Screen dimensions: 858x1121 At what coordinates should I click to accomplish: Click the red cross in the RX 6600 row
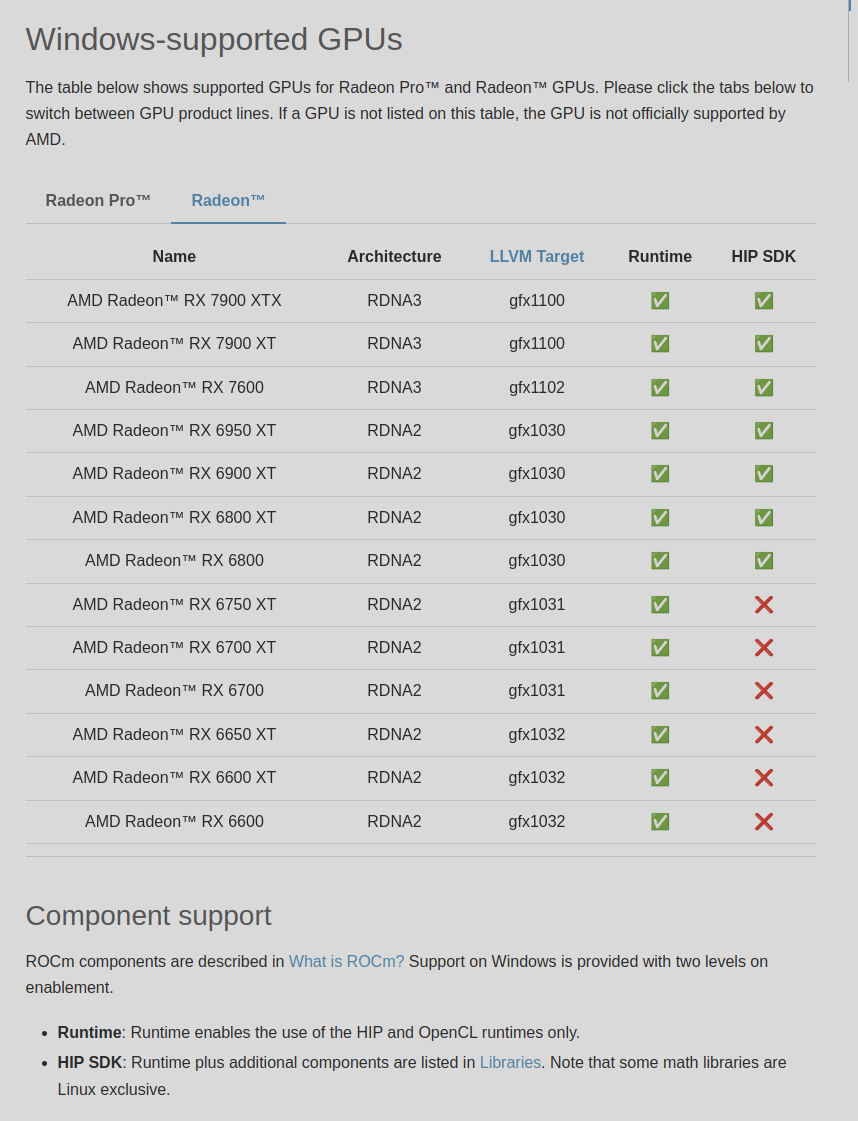pyautogui.click(x=764, y=821)
